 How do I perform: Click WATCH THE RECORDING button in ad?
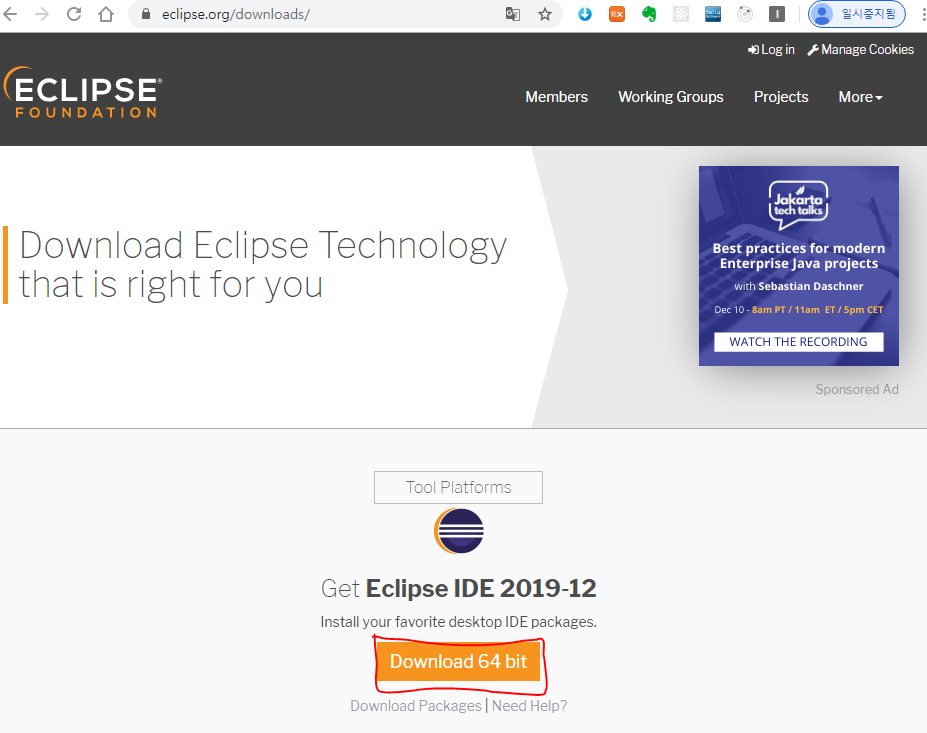799,342
